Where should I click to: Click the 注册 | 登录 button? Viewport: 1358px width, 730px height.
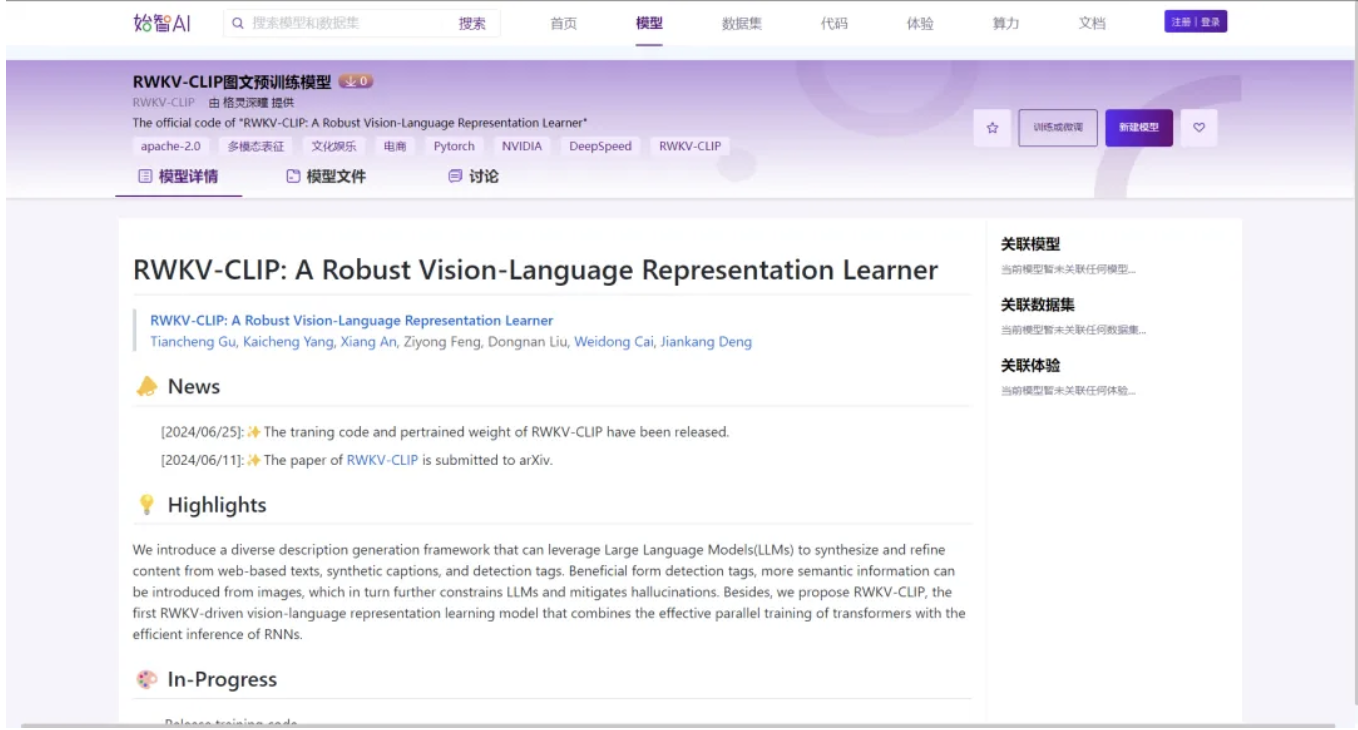click(1195, 22)
